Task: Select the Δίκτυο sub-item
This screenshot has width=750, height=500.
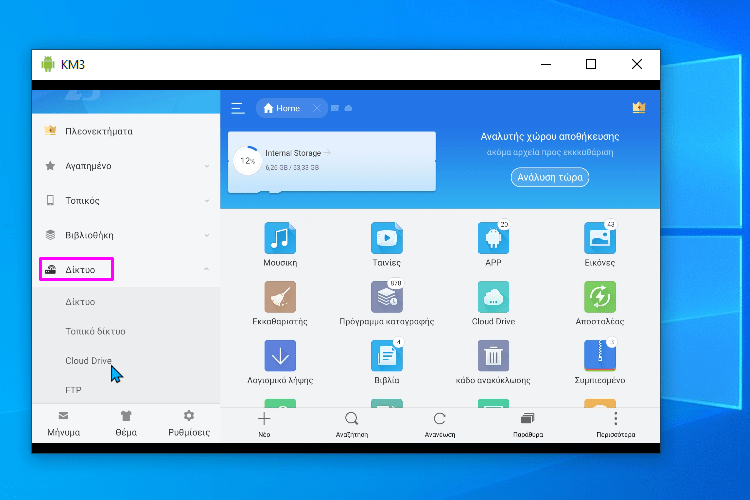Action: 80,302
